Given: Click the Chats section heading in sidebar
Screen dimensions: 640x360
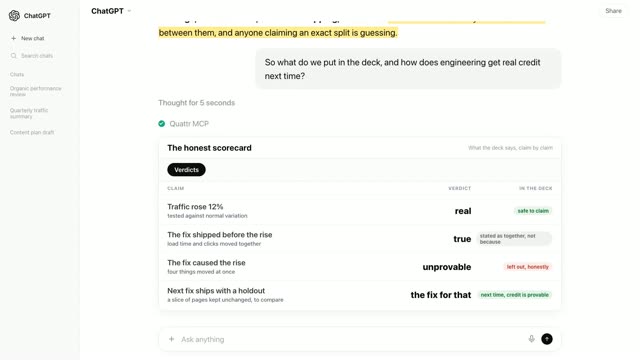Looking at the screenshot, I should pyautogui.click(x=17, y=75).
